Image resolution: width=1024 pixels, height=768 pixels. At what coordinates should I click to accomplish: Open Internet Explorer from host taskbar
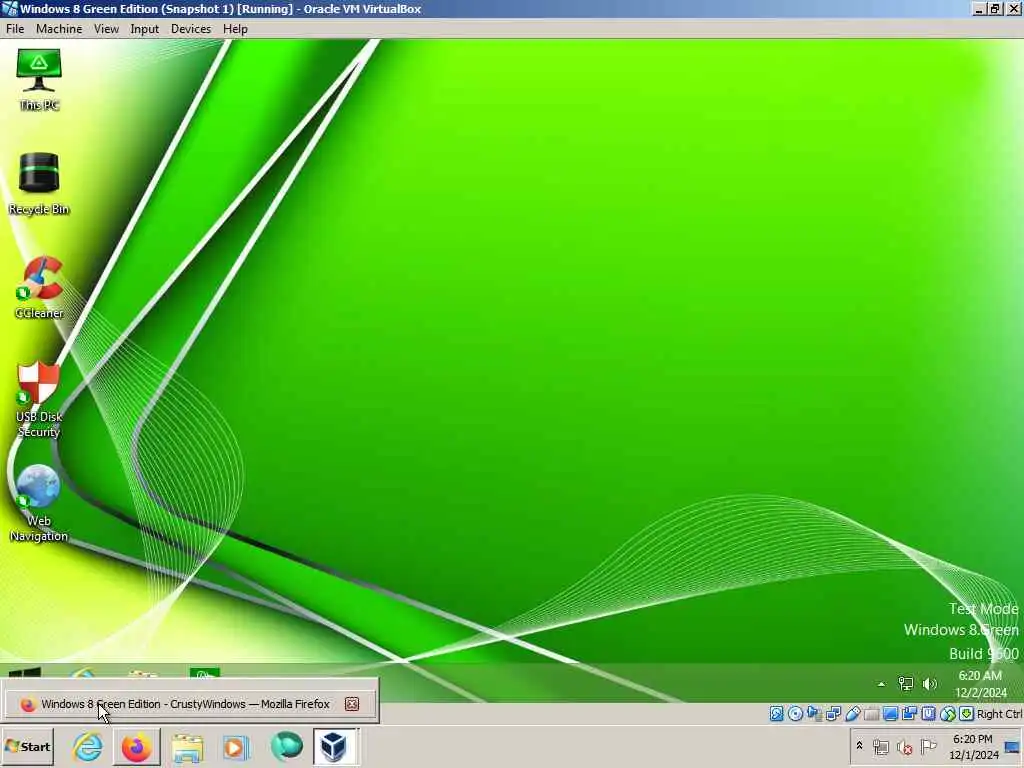pos(88,746)
